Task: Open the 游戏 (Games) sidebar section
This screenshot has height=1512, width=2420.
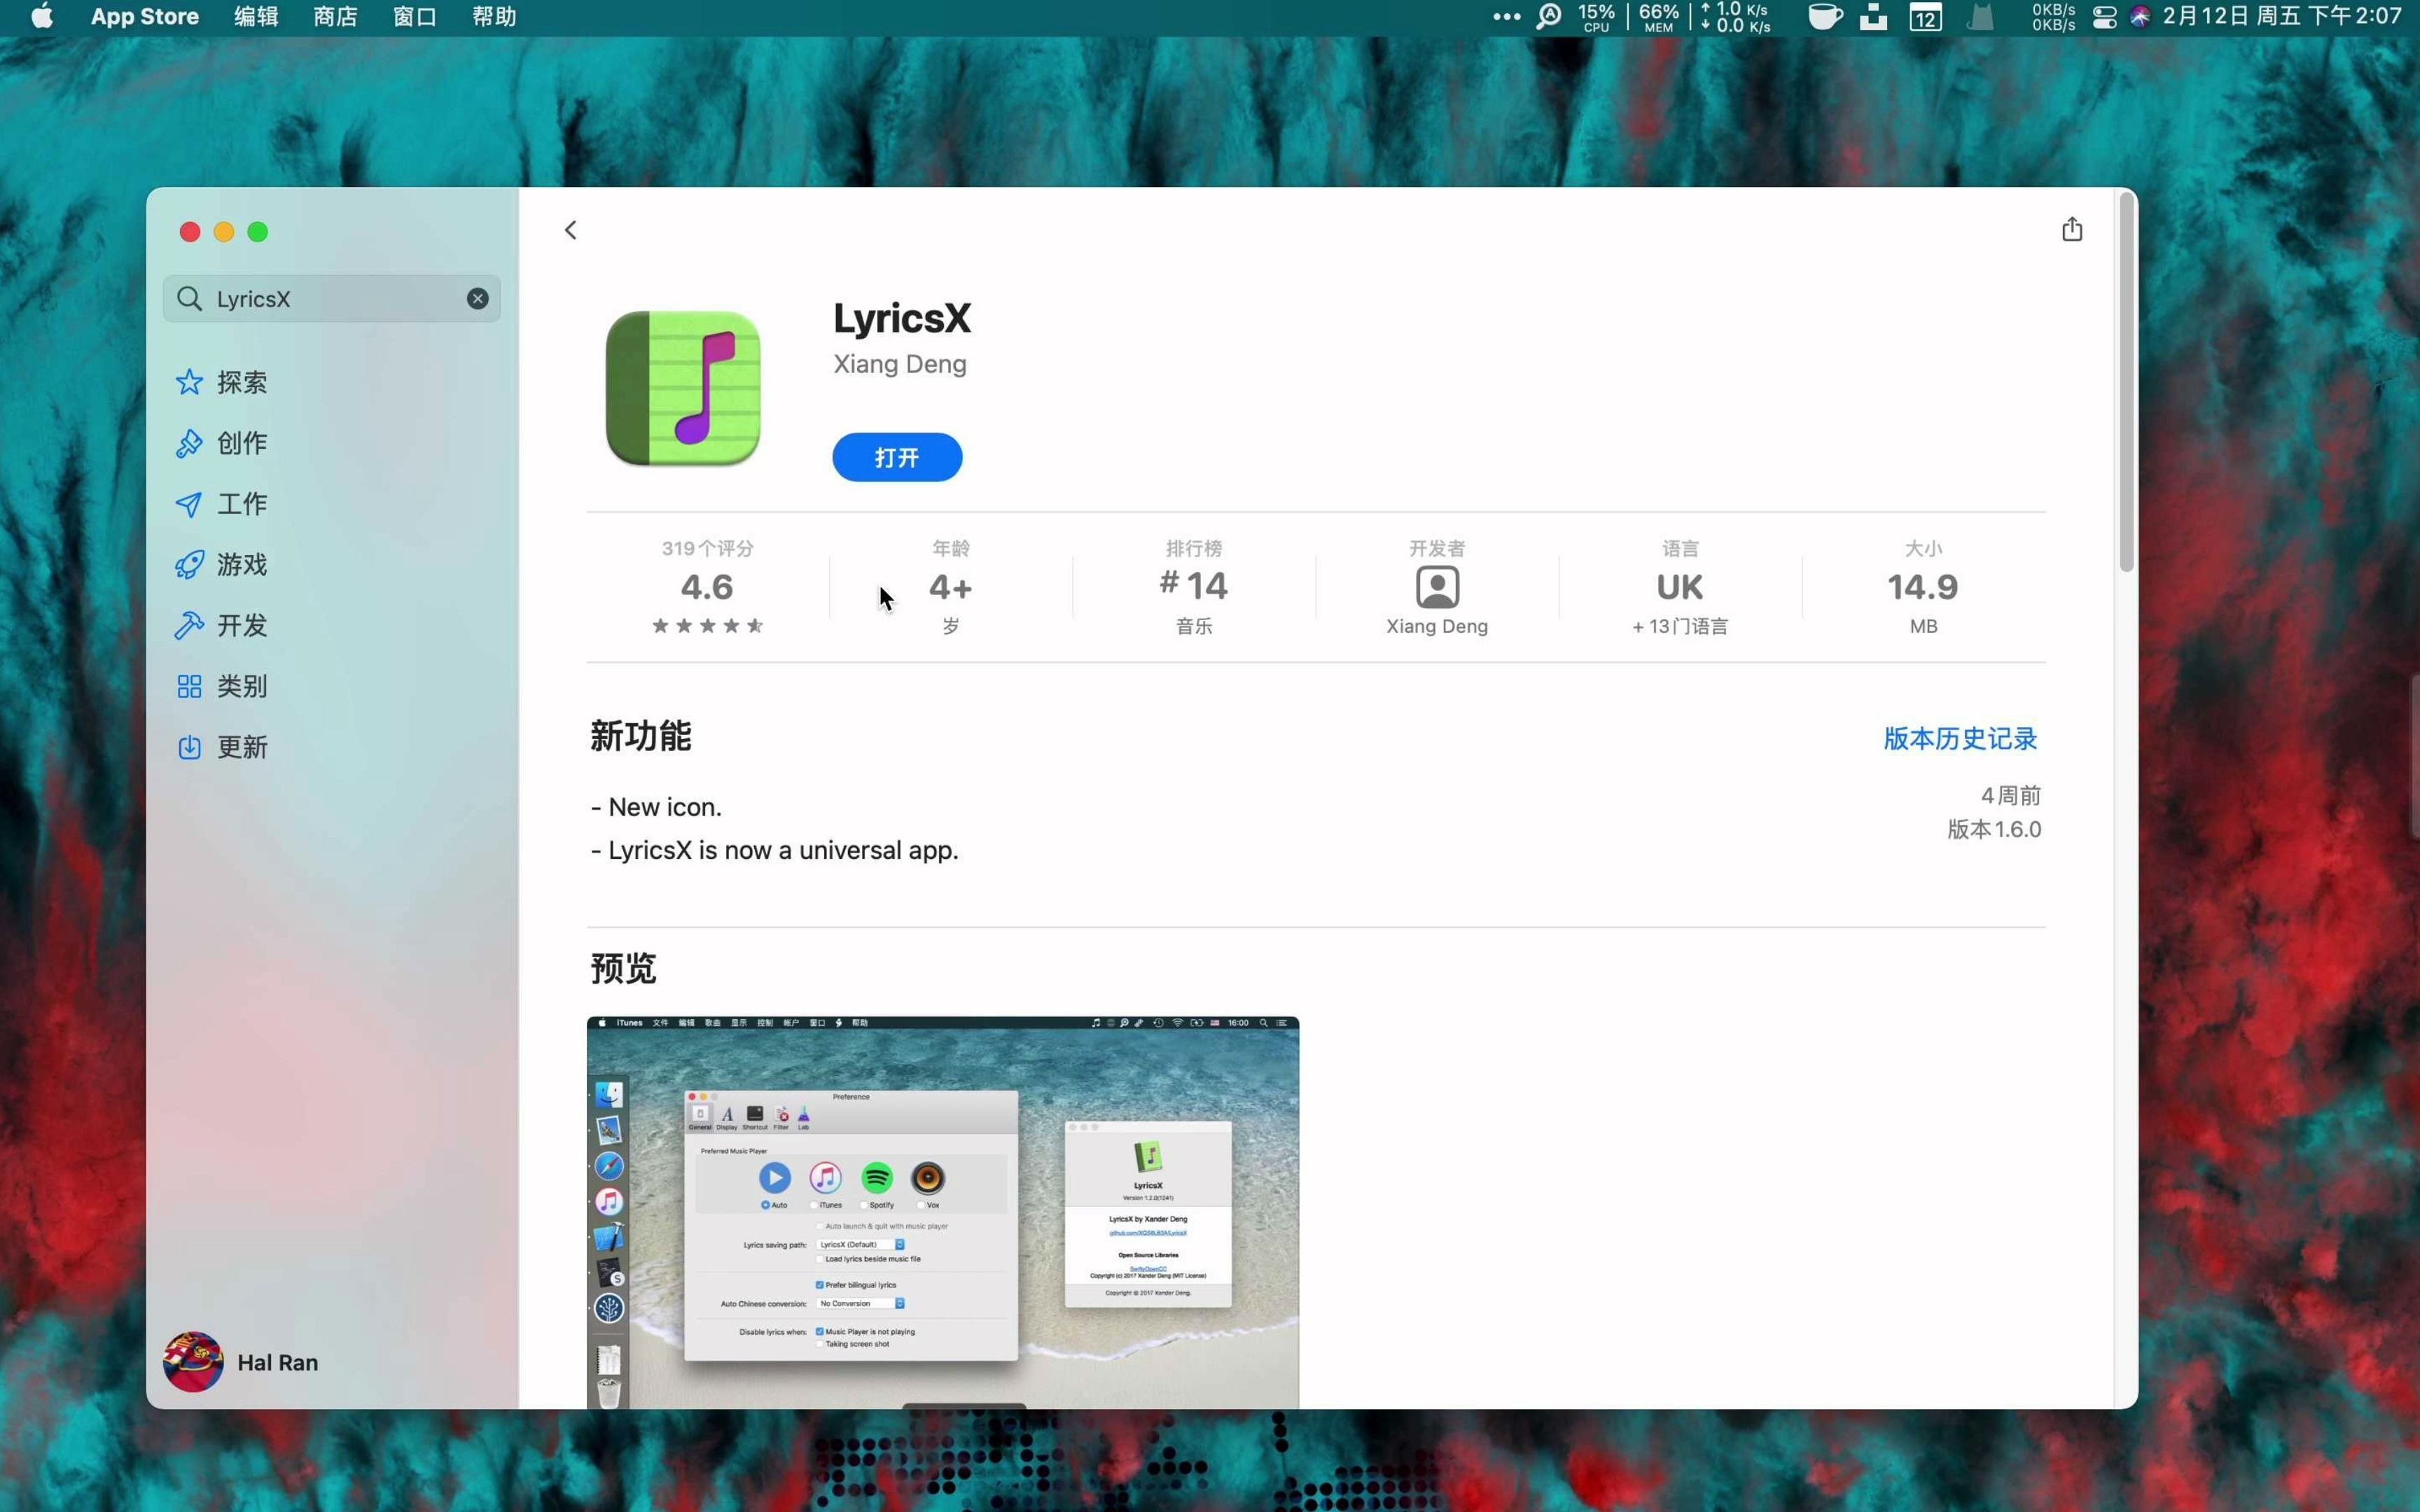Action: pos(222,564)
